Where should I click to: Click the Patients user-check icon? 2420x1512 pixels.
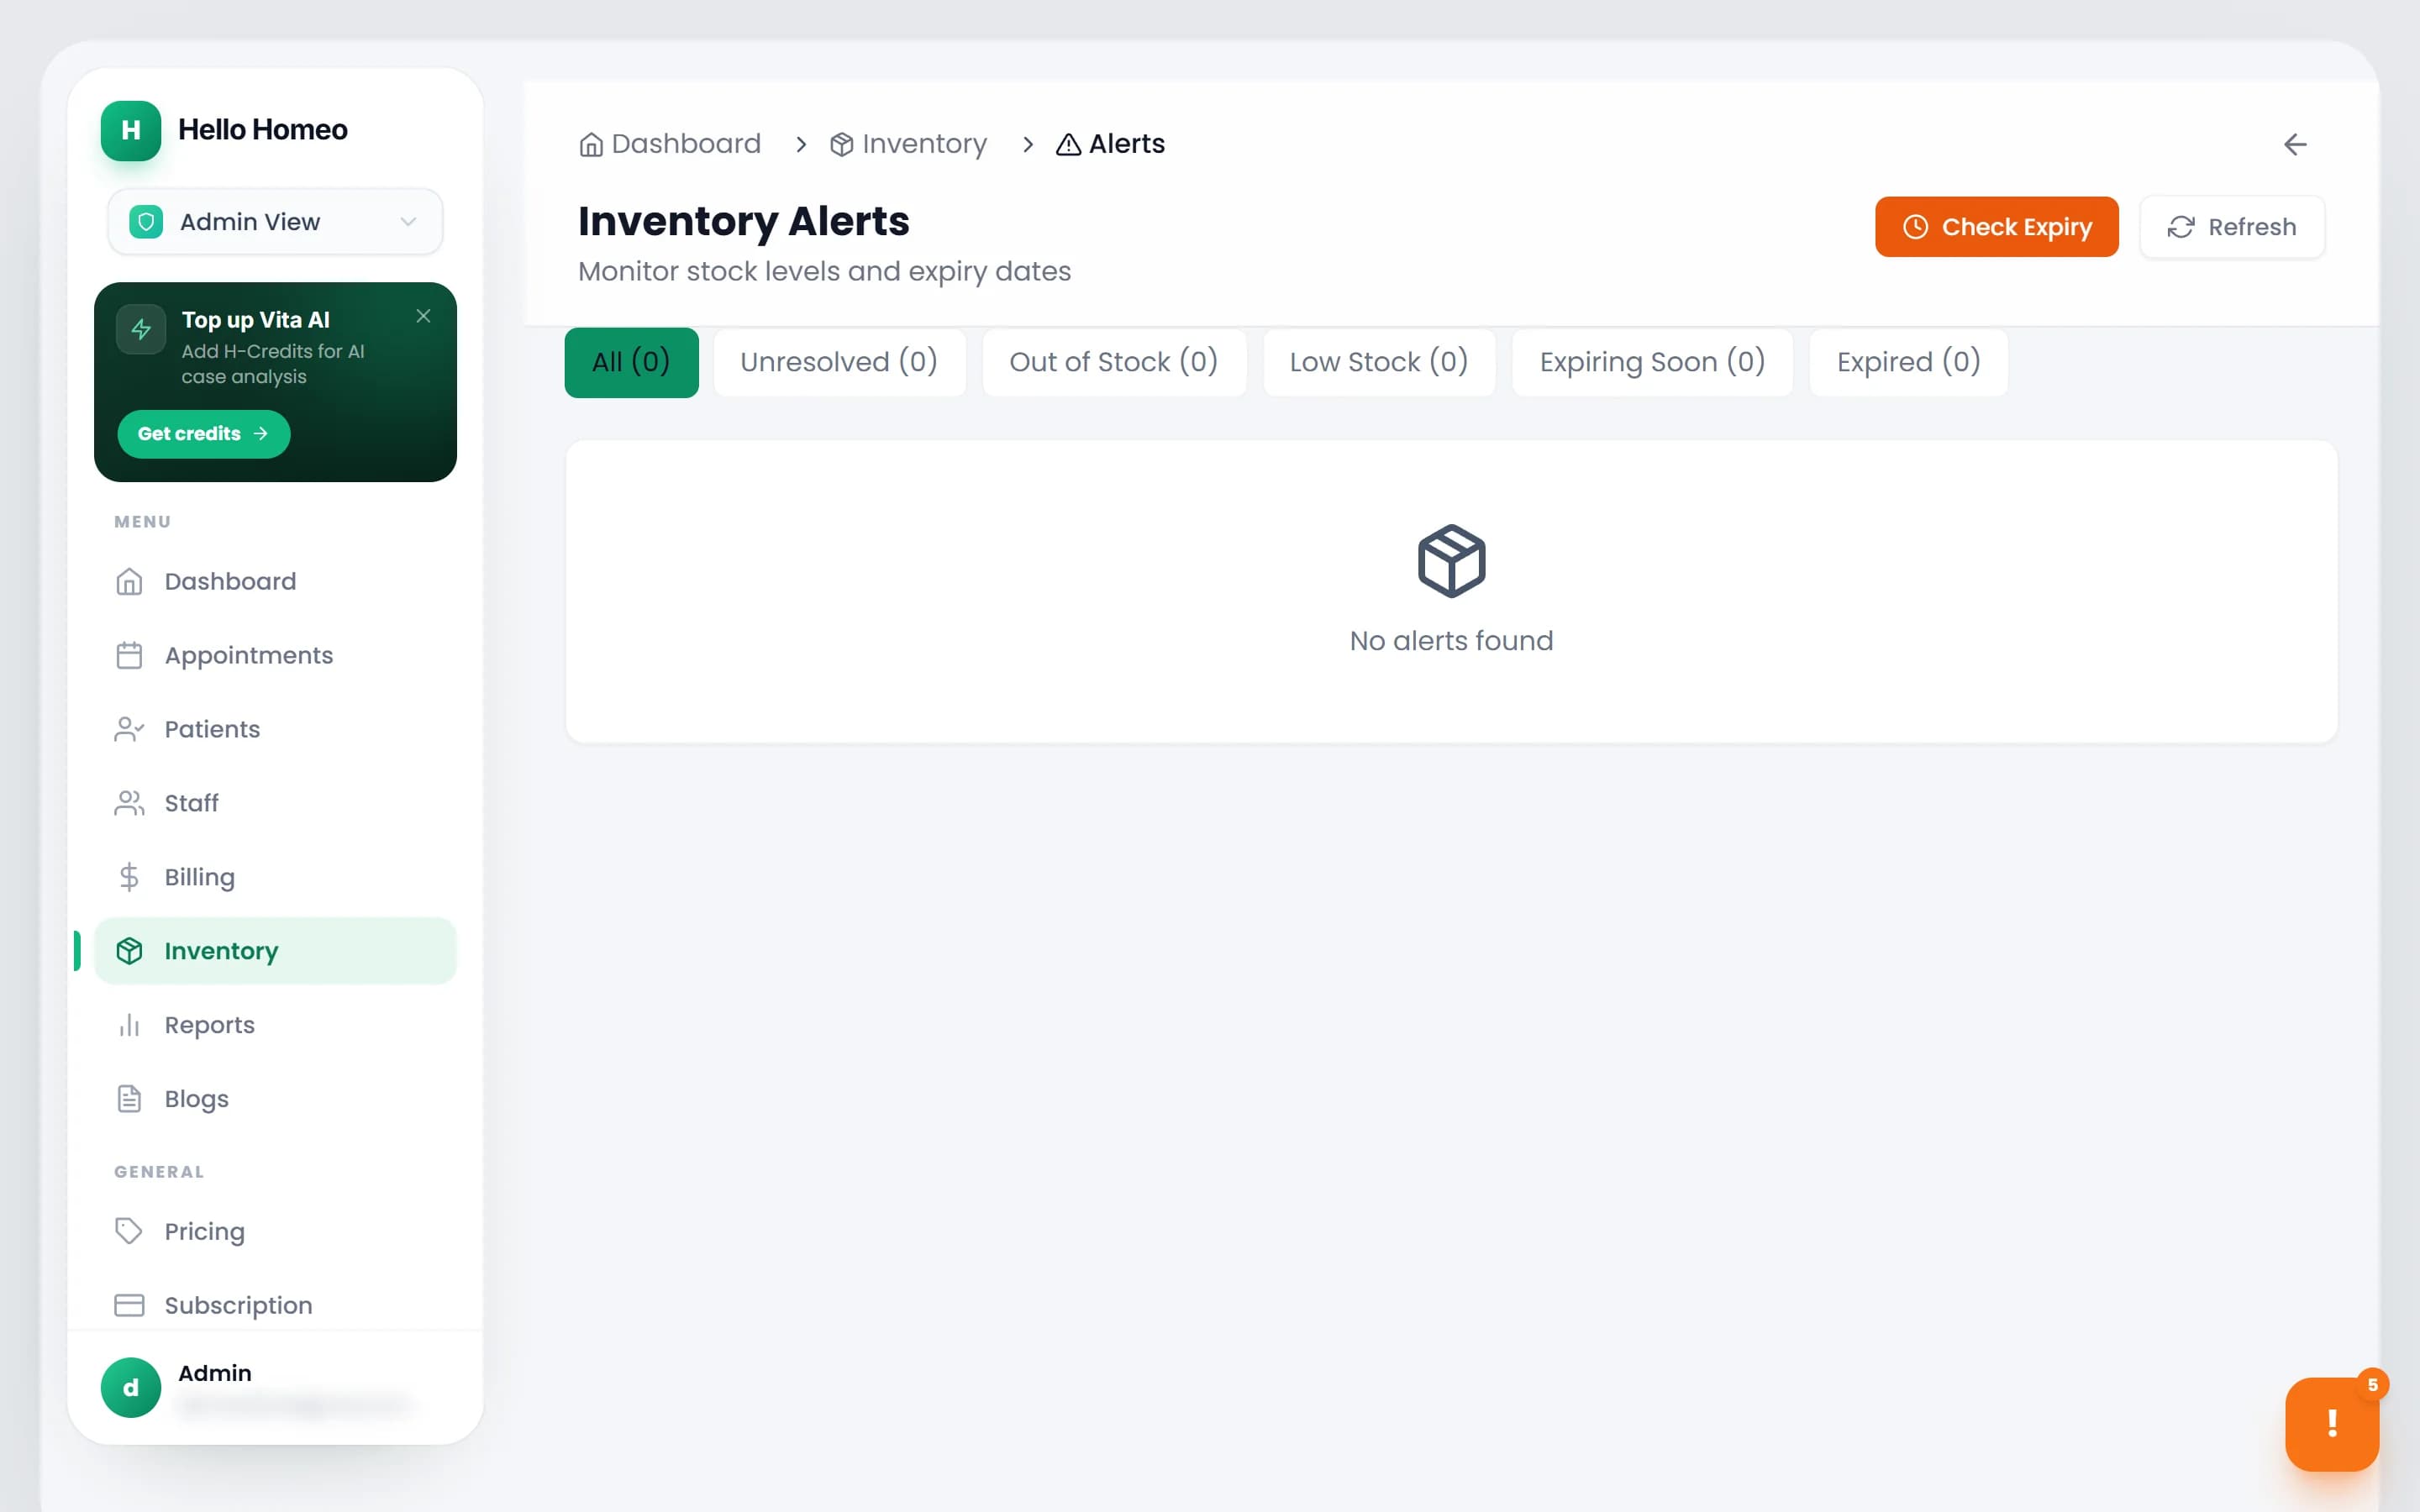tap(129, 729)
